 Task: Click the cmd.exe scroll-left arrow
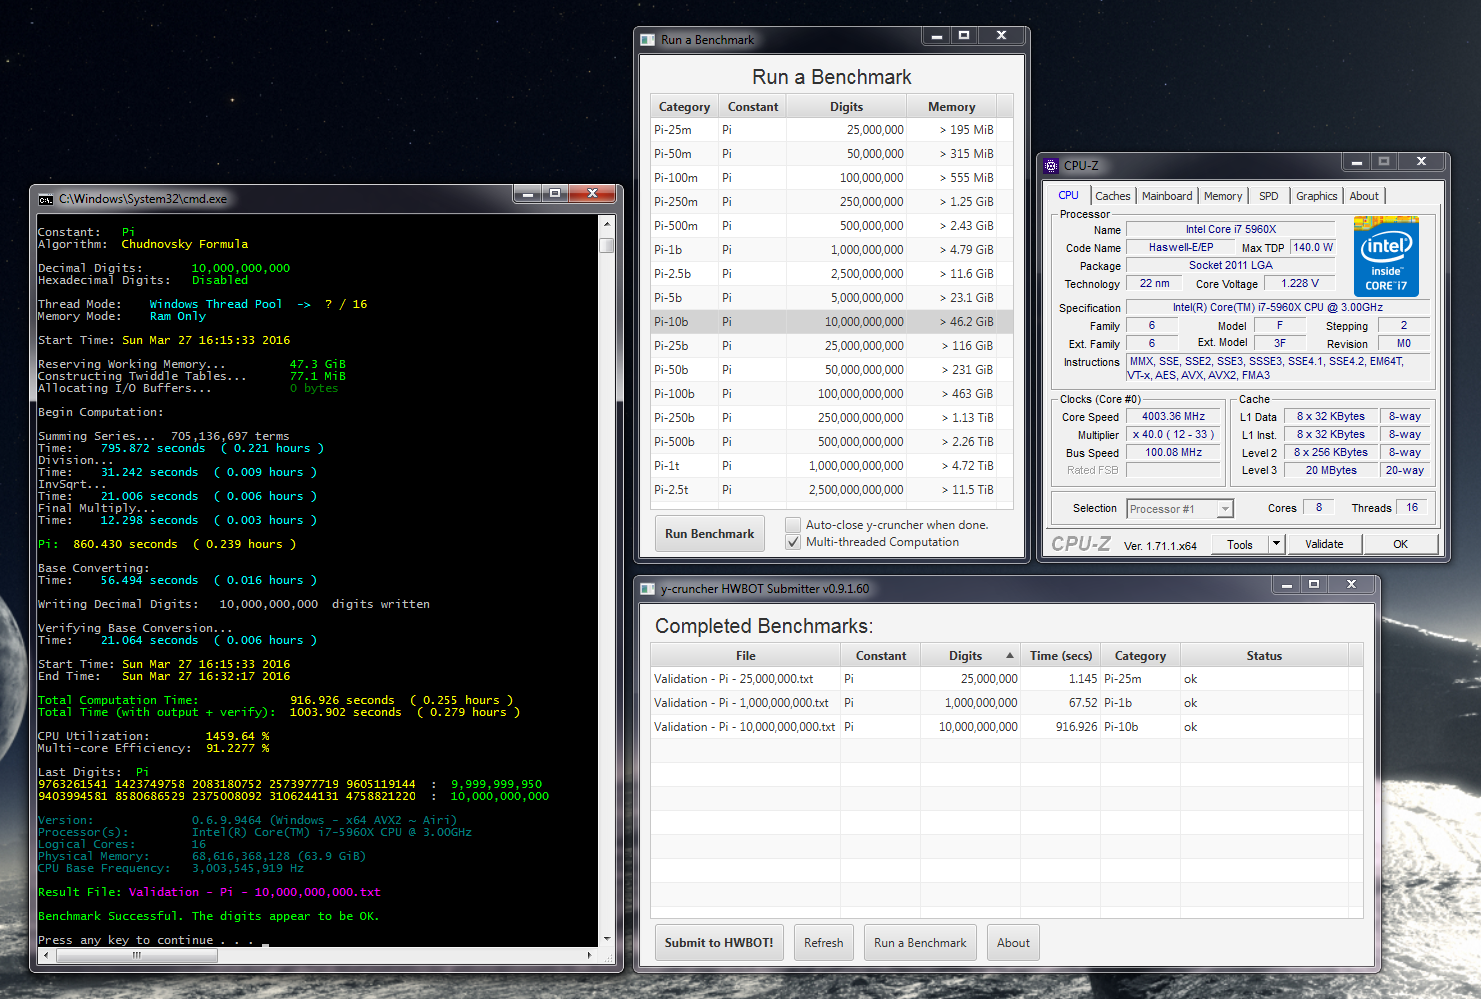(x=45, y=955)
